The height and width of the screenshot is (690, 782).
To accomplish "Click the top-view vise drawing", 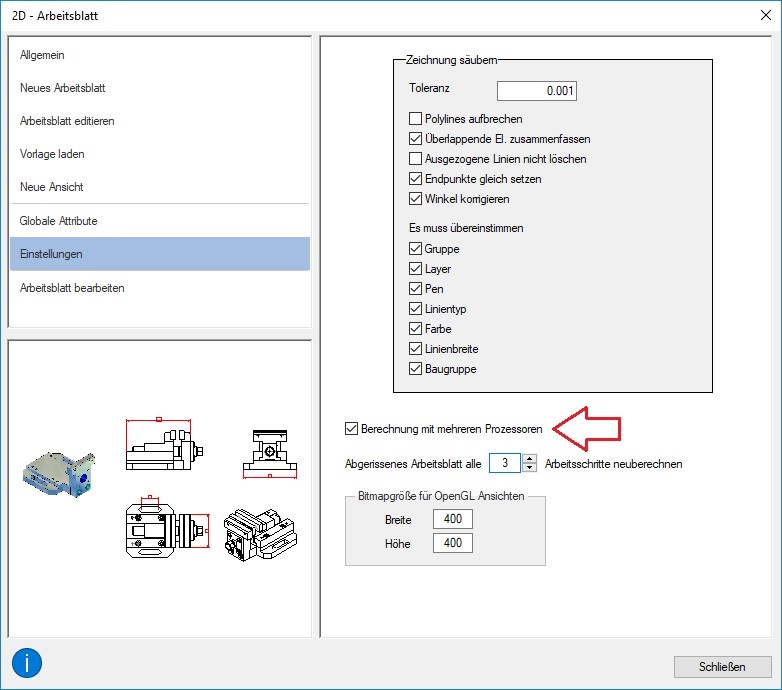I will 164,528.
